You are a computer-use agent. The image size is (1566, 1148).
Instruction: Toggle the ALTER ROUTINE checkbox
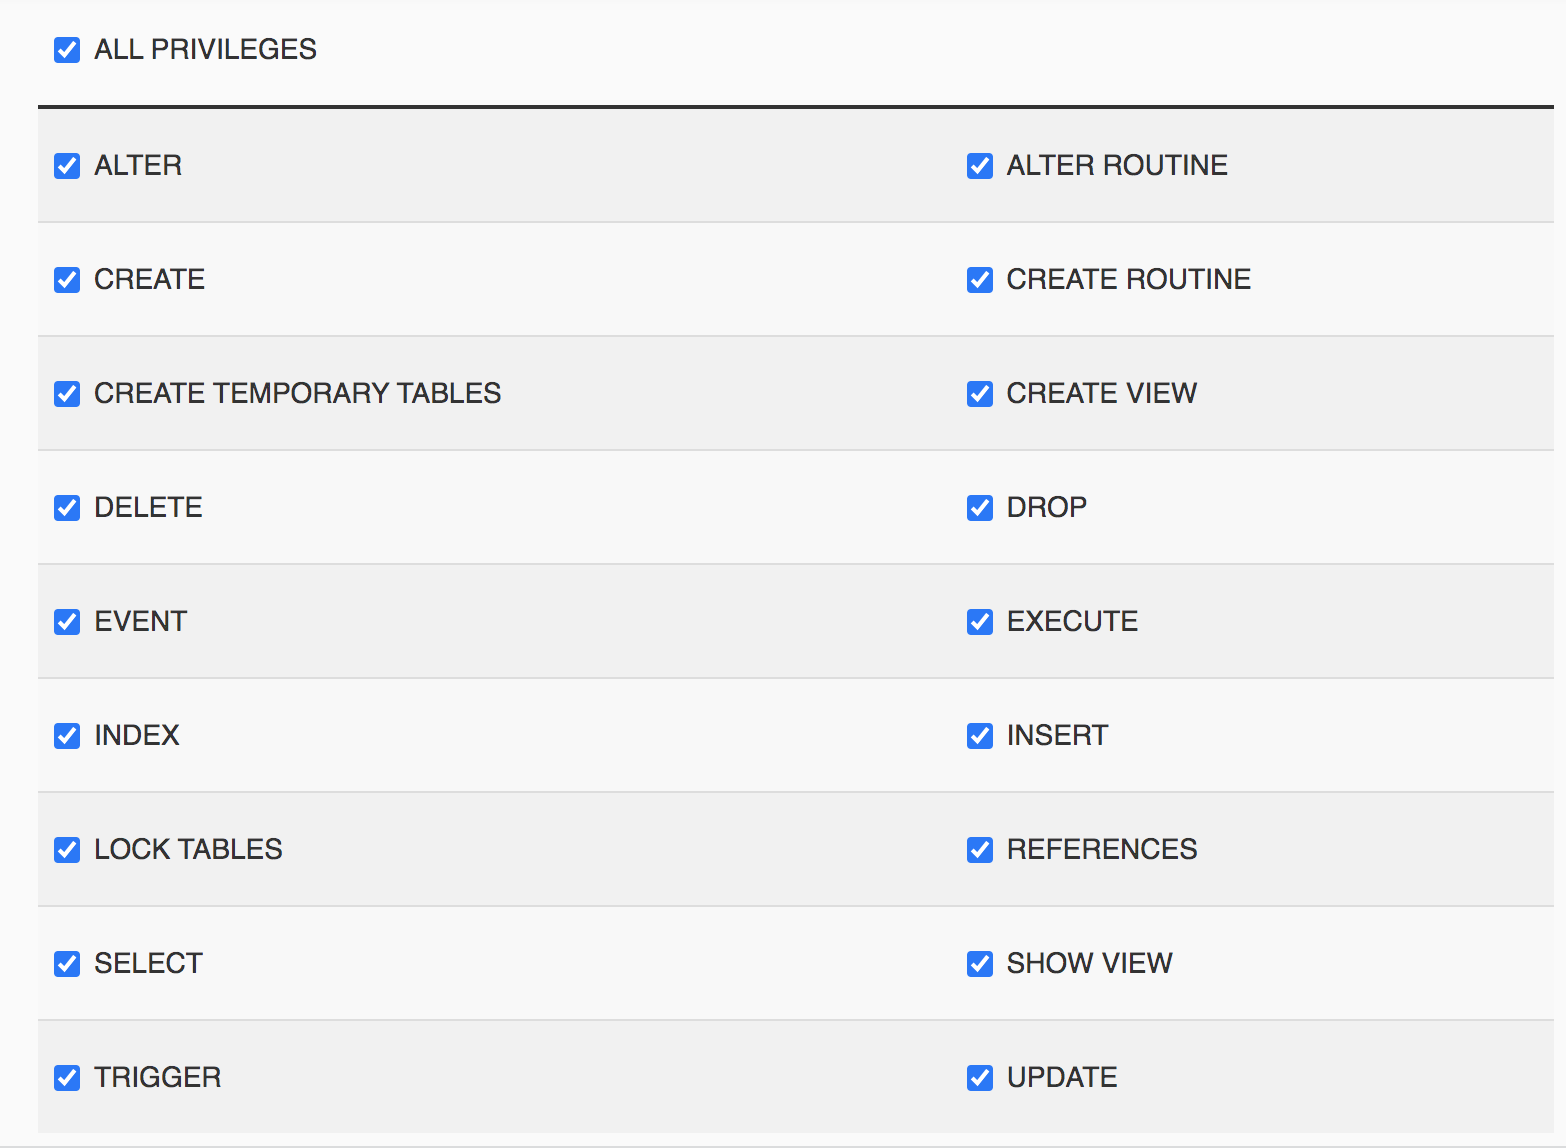(x=980, y=166)
